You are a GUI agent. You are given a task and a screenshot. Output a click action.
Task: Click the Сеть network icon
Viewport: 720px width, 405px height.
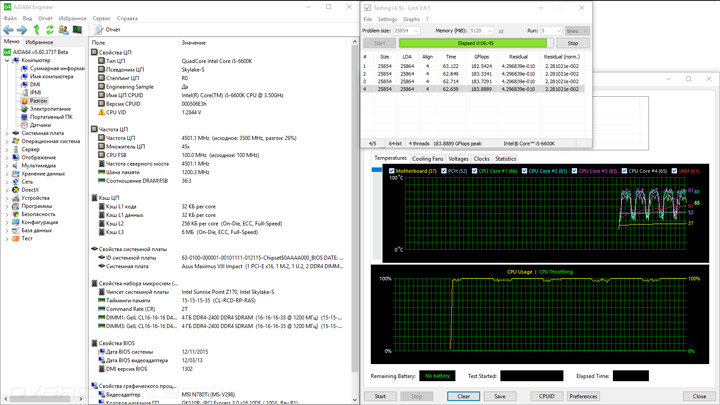point(16,181)
